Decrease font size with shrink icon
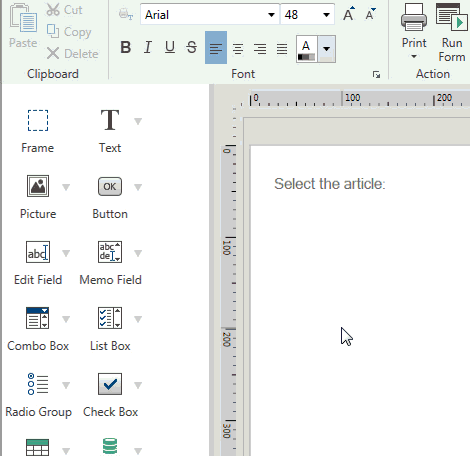Screen dimensions: 470x456 pyautogui.click(x=370, y=14)
